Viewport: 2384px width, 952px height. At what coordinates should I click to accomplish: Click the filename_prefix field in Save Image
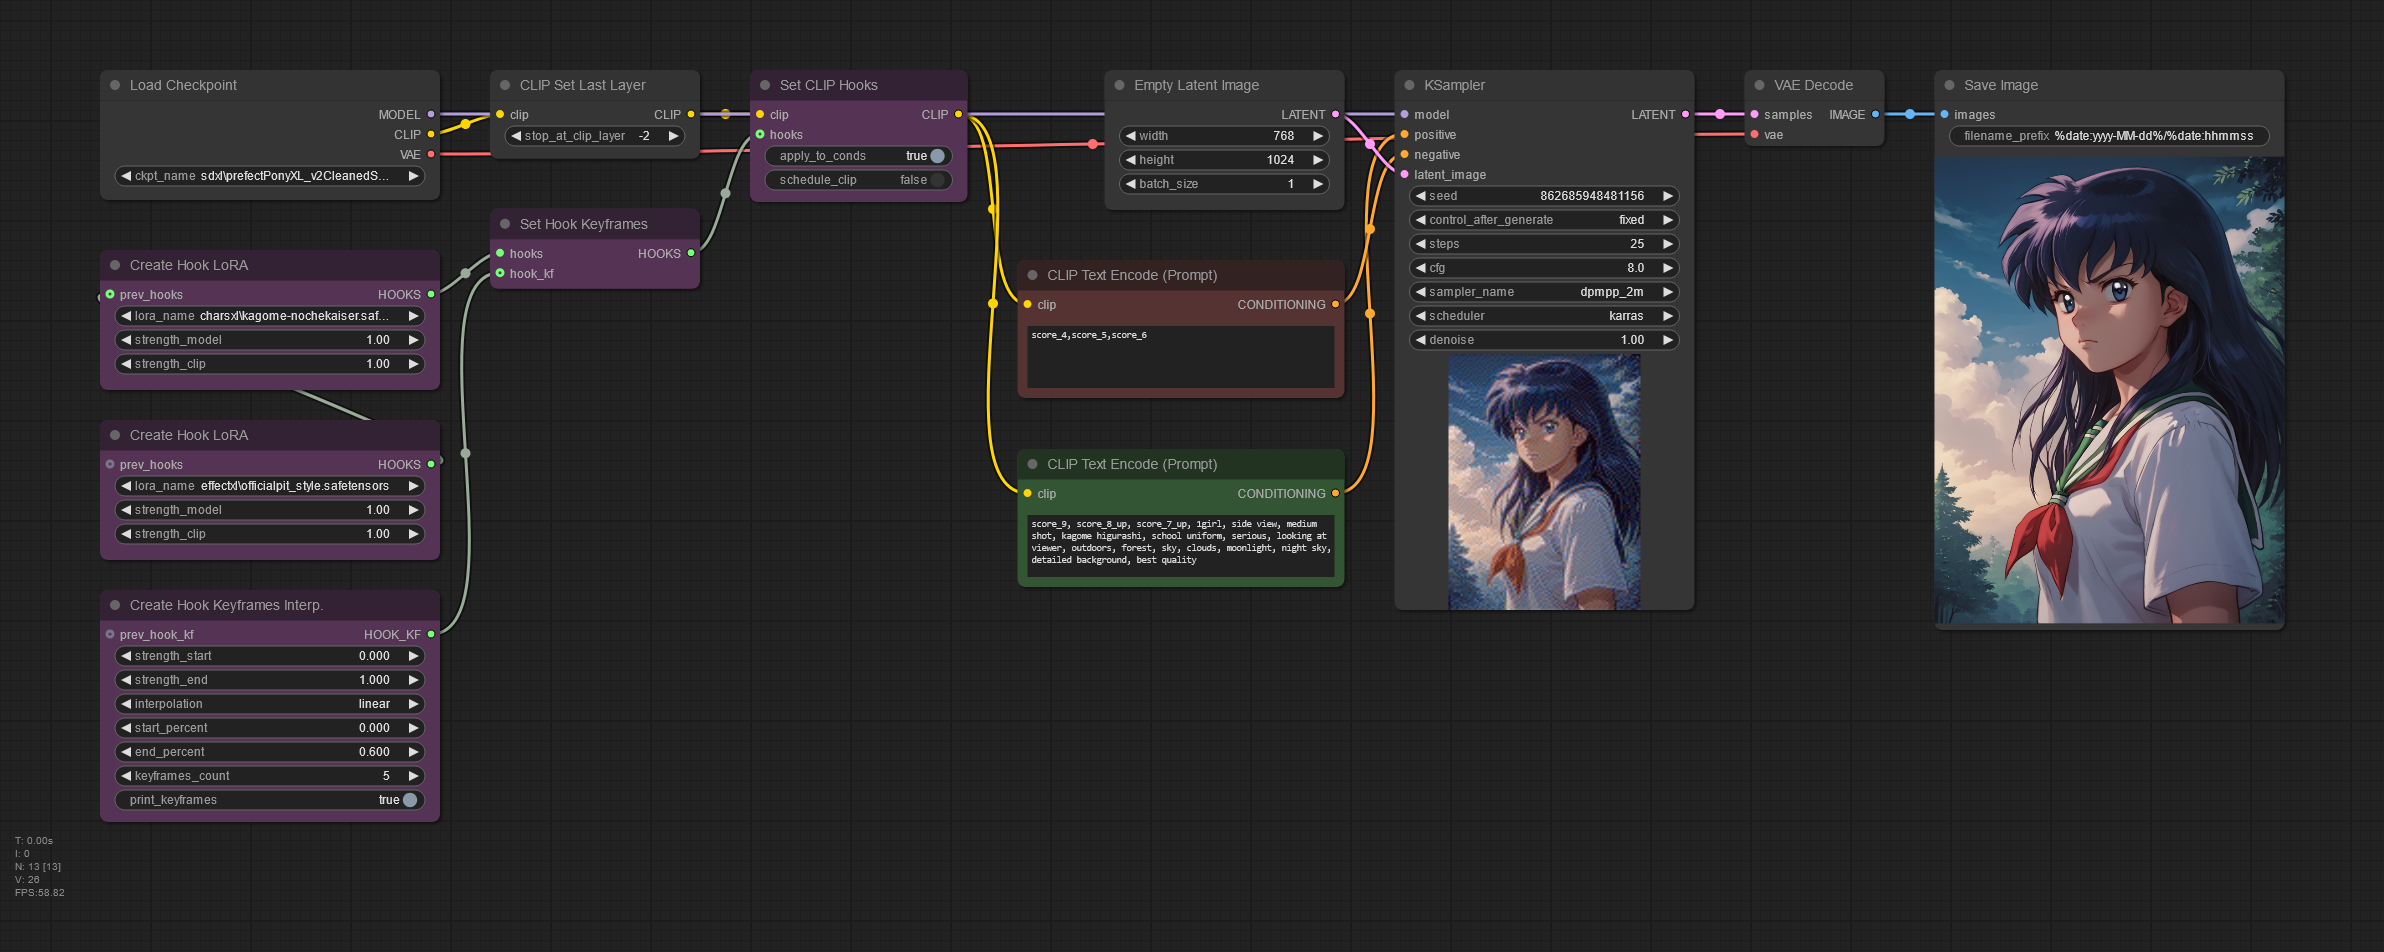point(2109,136)
